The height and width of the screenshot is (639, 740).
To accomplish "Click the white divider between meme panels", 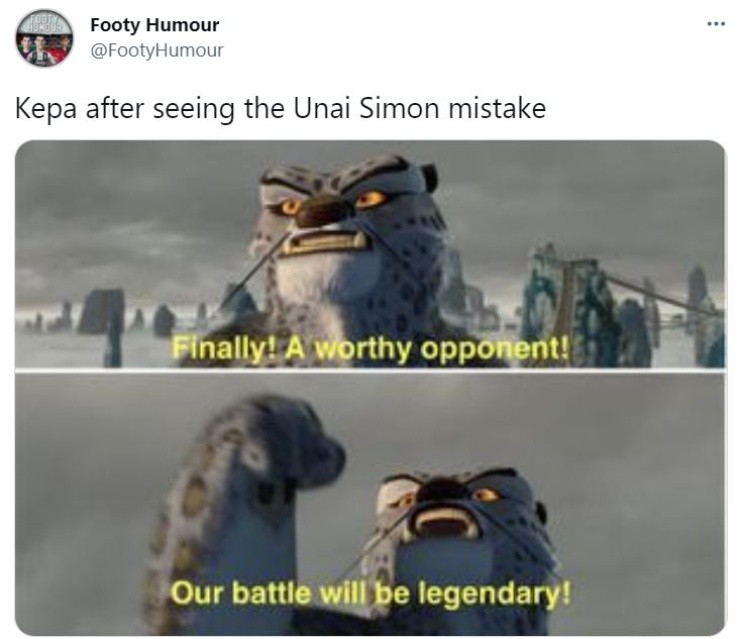I will click(x=370, y=370).
